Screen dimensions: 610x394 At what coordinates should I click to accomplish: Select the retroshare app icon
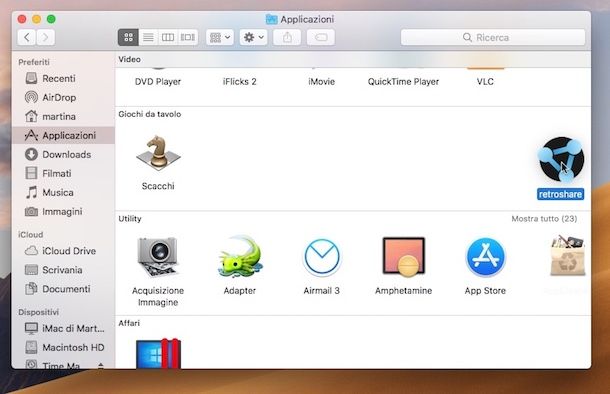coord(561,159)
